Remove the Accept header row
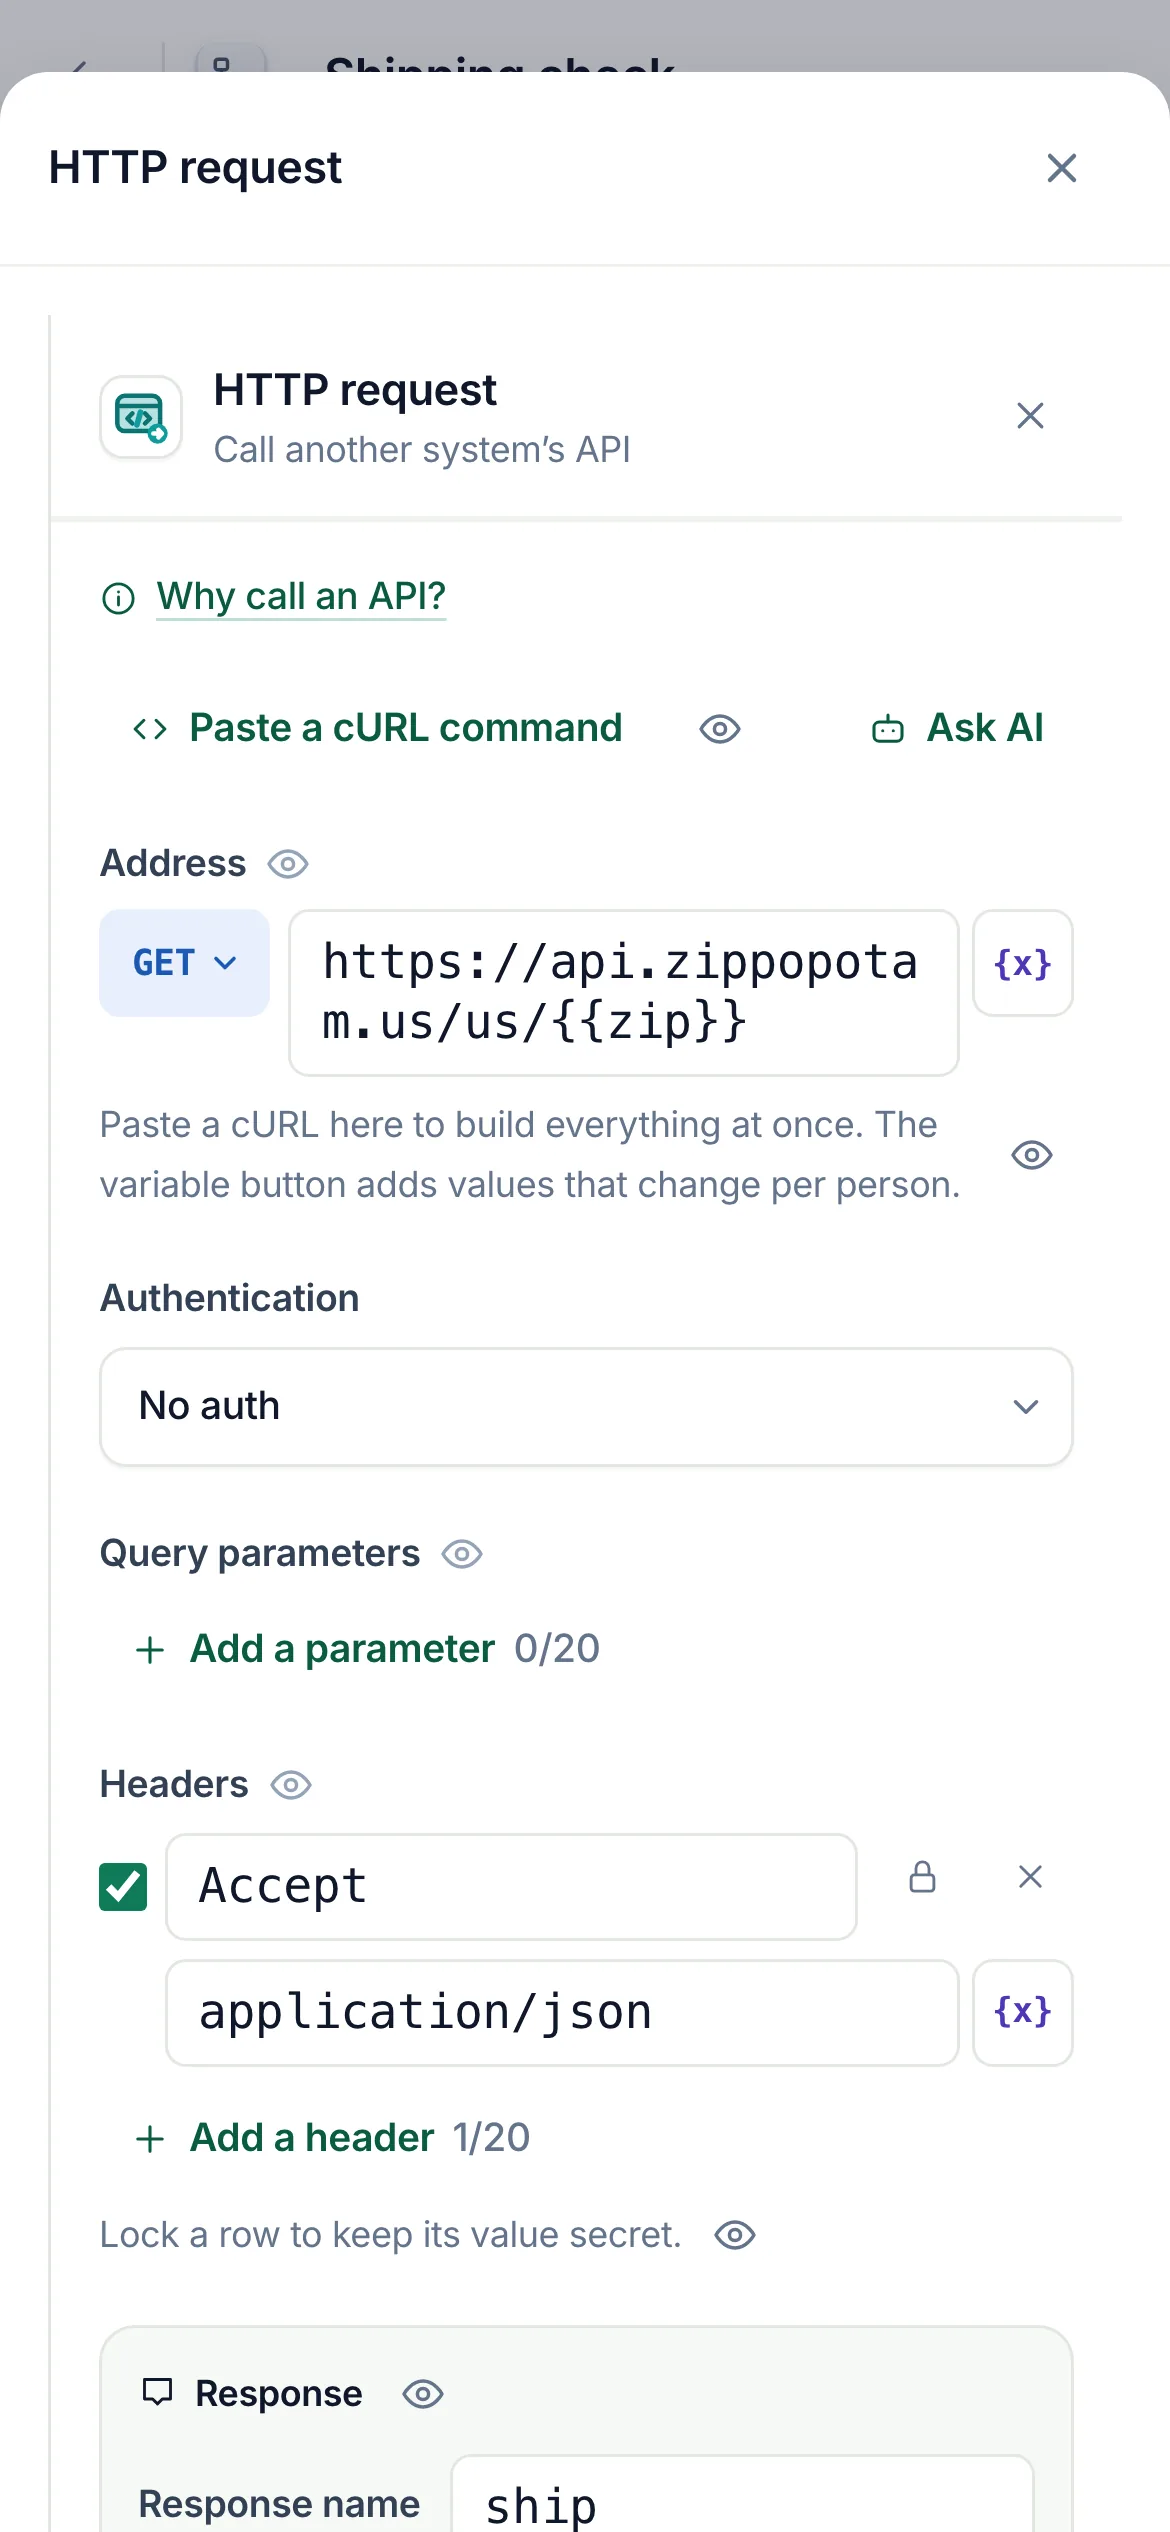The height and width of the screenshot is (2532, 1170). click(1030, 1877)
